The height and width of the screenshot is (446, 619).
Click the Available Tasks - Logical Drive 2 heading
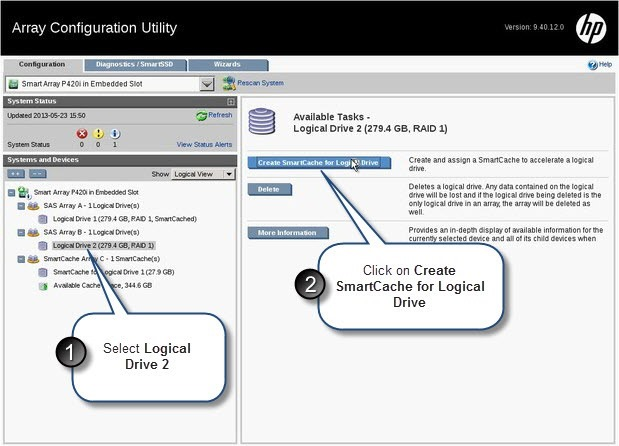[x=370, y=123]
